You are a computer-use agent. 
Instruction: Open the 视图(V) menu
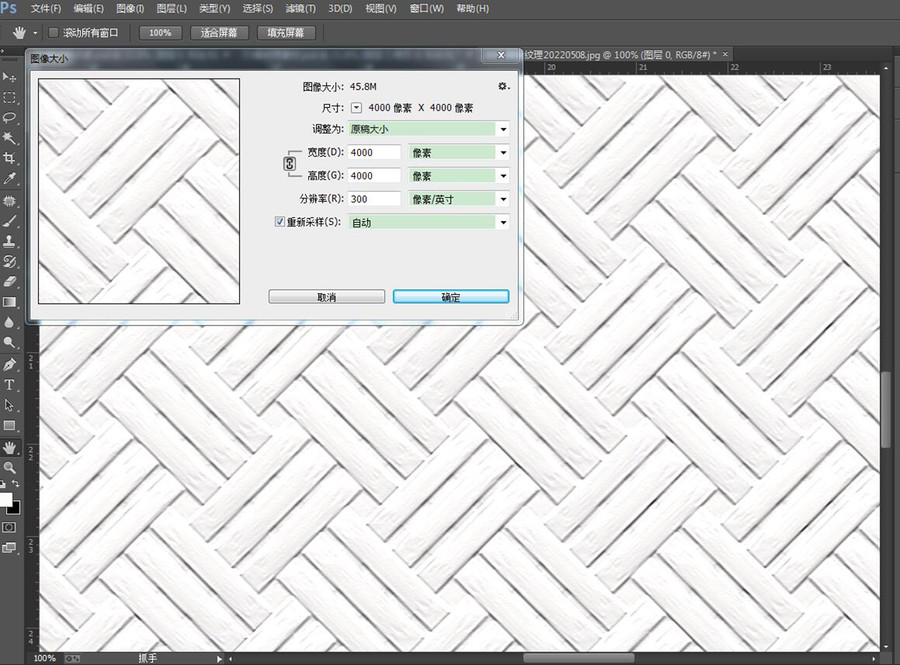pyautogui.click(x=381, y=9)
